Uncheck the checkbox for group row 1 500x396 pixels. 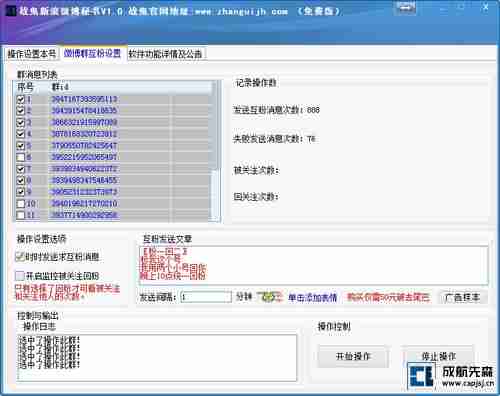click(x=21, y=99)
